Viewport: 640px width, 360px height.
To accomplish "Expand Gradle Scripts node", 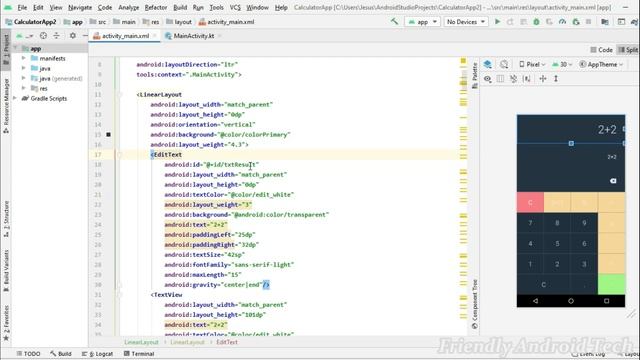I will pos(15,98).
